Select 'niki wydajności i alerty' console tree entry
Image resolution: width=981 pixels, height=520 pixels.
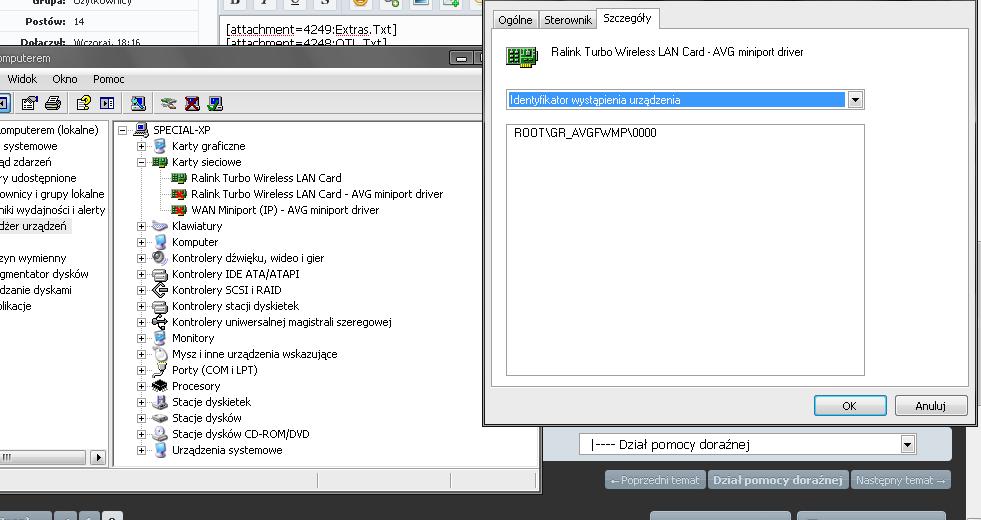53,210
